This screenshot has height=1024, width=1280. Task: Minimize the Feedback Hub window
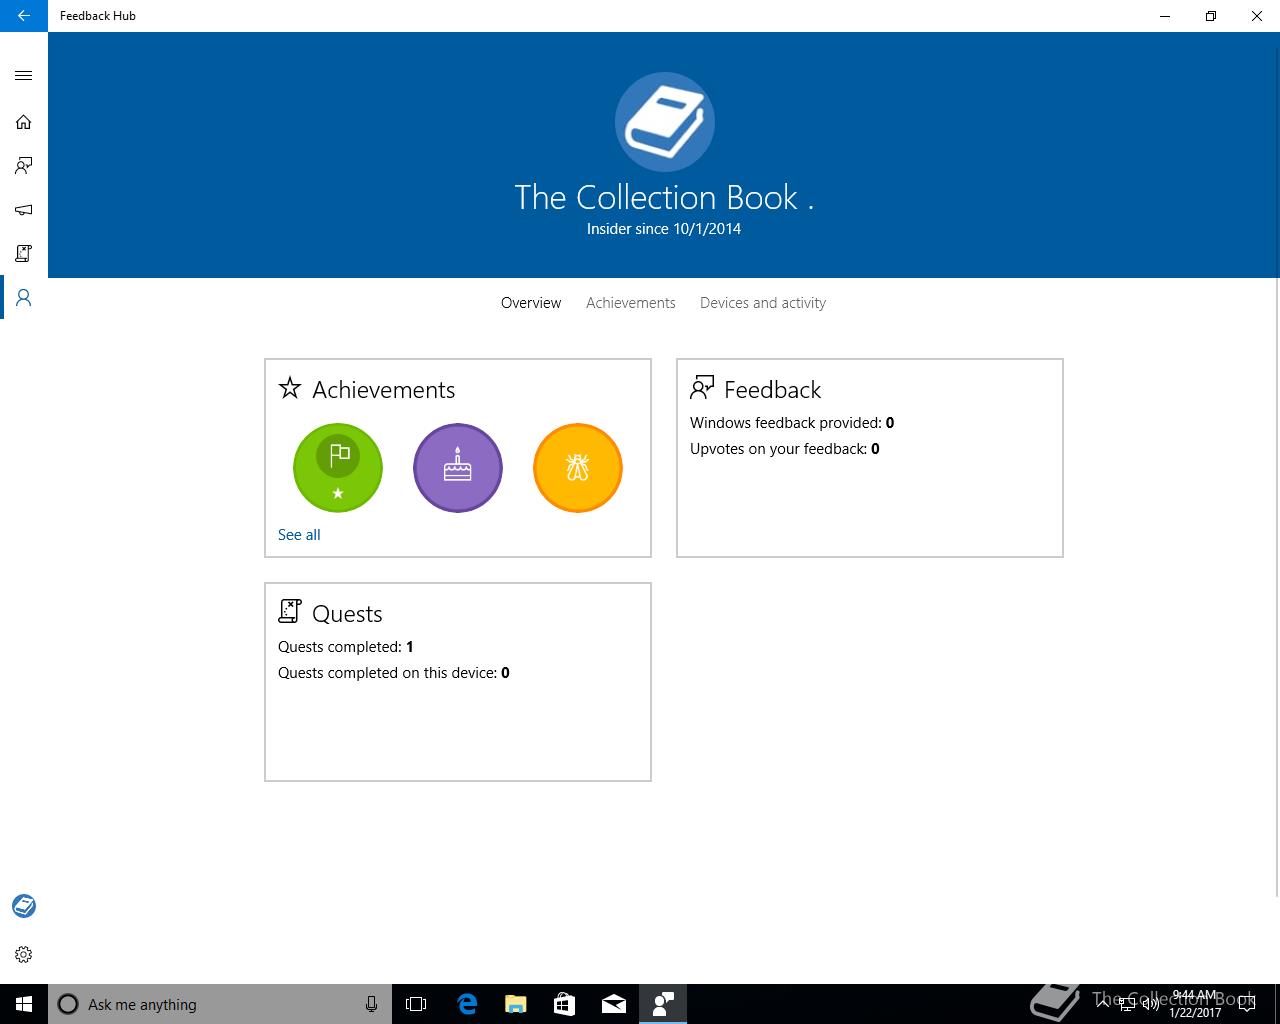1165,16
